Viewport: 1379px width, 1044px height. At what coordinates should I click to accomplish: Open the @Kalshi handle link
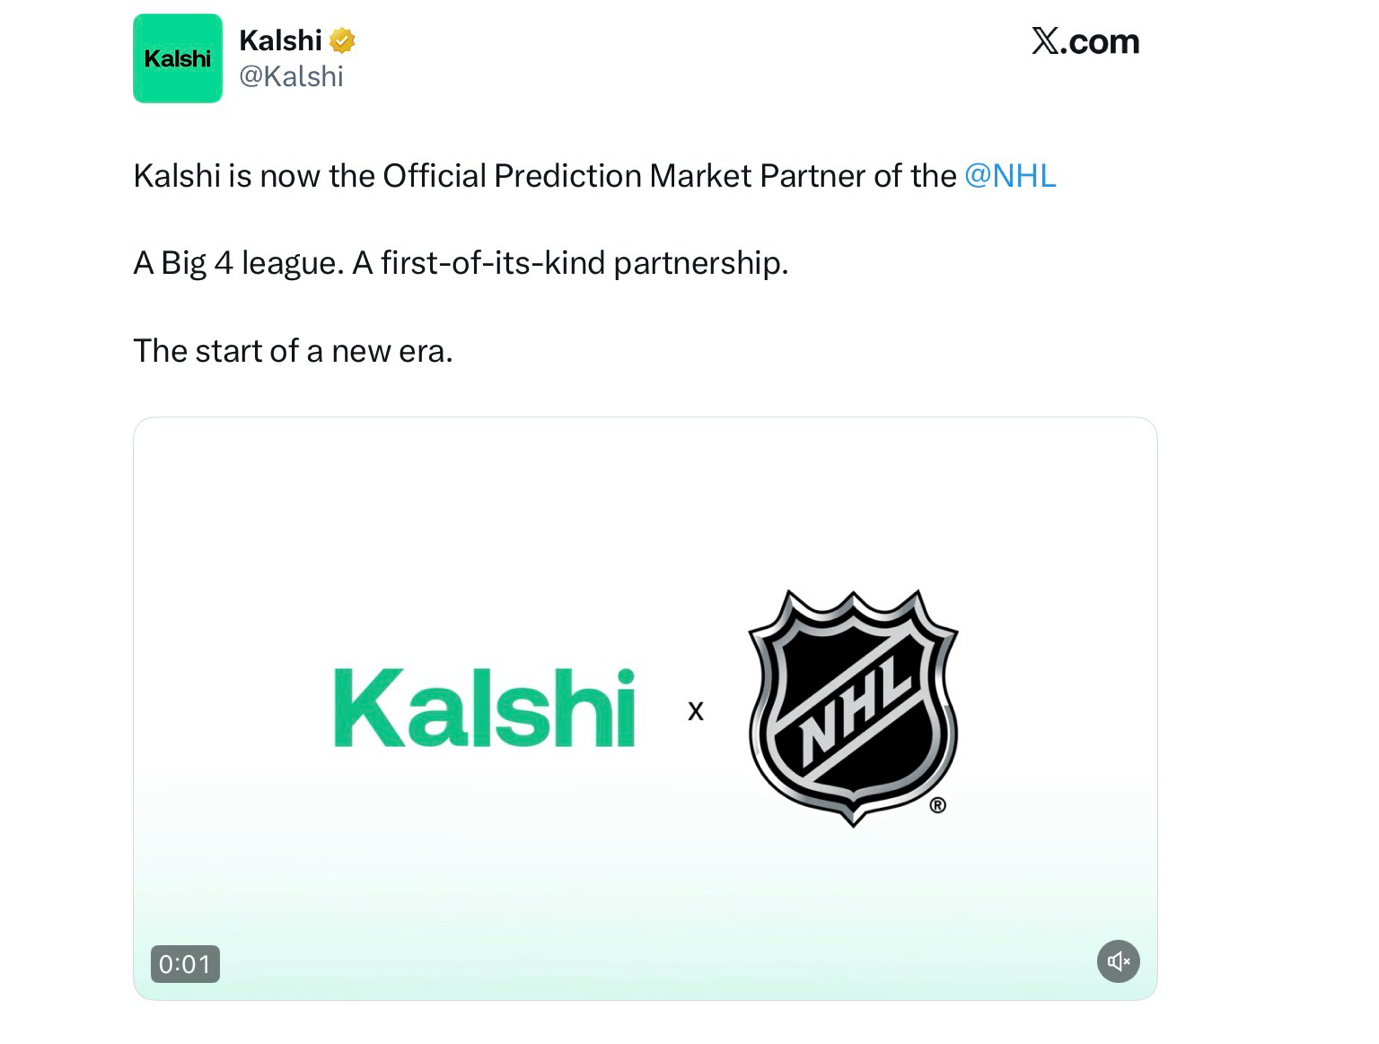291,77
